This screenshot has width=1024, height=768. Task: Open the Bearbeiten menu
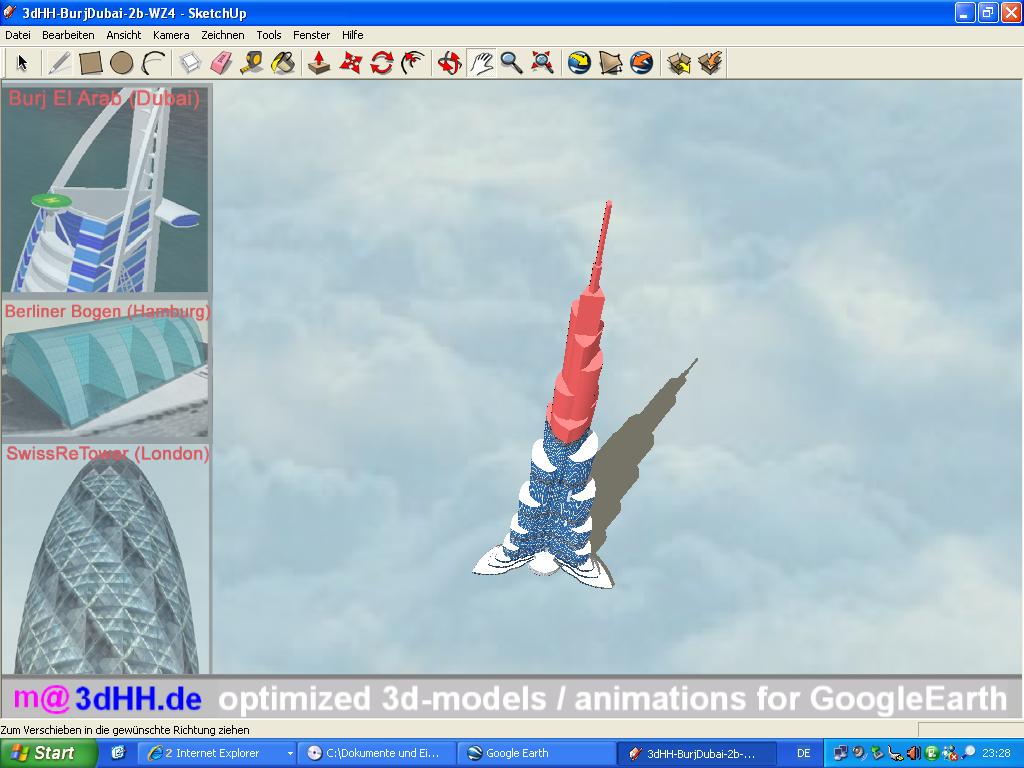coord(68,35)
